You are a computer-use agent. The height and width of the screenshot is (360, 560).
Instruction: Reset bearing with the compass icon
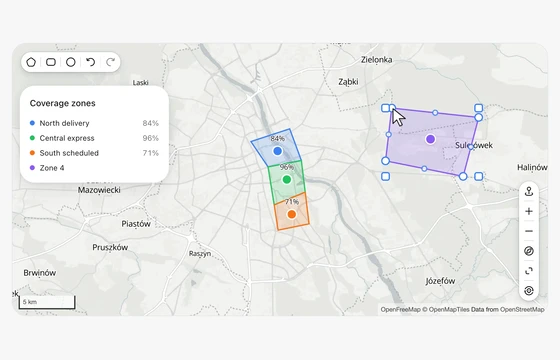coord(529,251)
